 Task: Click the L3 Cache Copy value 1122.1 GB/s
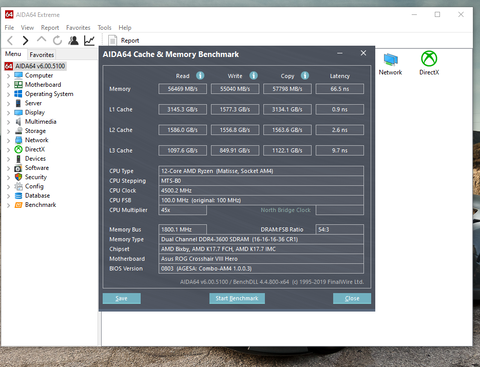pyautogui.click(x=287, y=151)
